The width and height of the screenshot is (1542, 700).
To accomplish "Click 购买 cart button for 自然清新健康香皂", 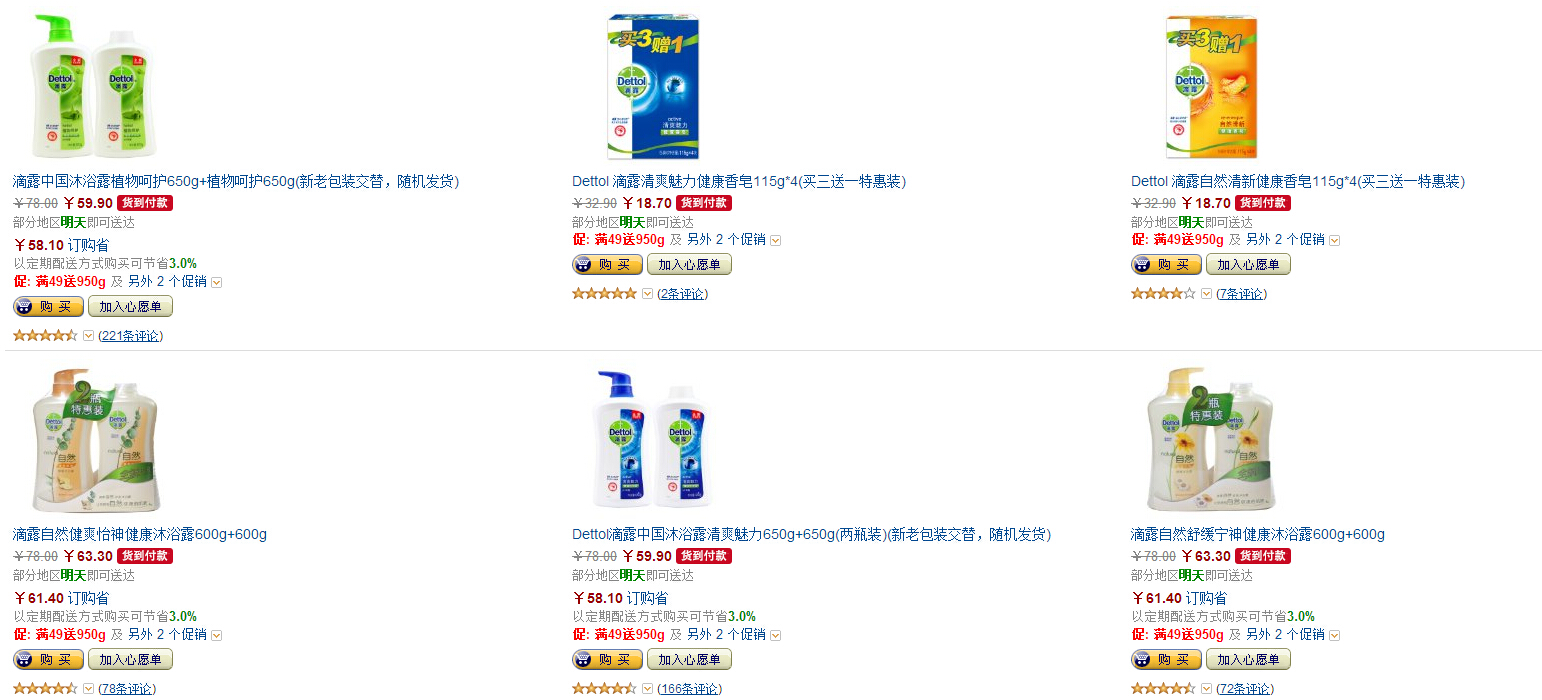I will click(1166, 265).
